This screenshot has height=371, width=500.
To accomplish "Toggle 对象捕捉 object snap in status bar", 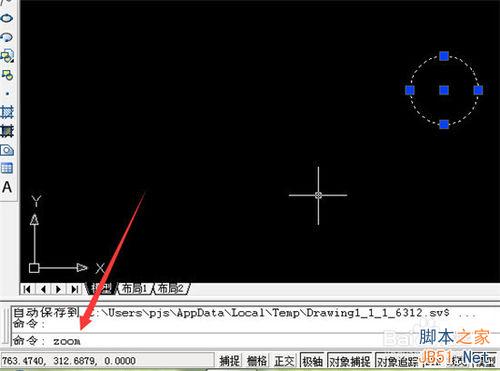I will click(x=350, y=361).
